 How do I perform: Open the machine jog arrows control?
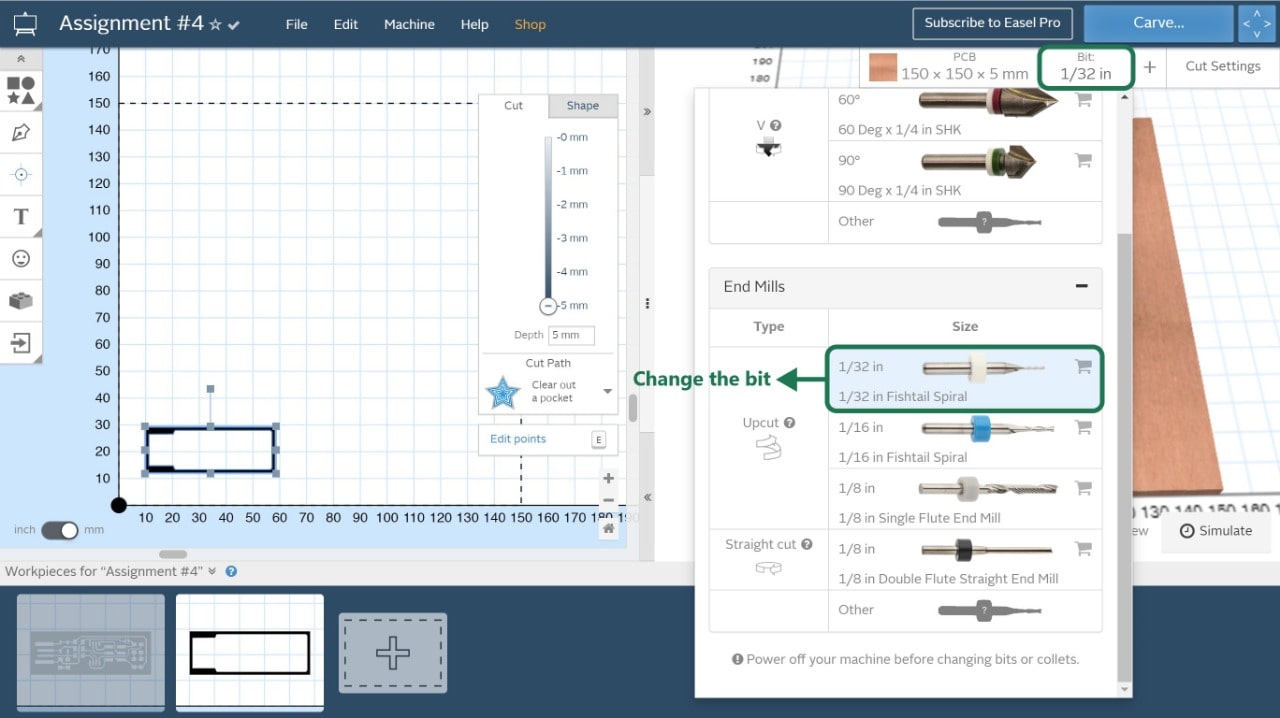(x=1258, y=23)
